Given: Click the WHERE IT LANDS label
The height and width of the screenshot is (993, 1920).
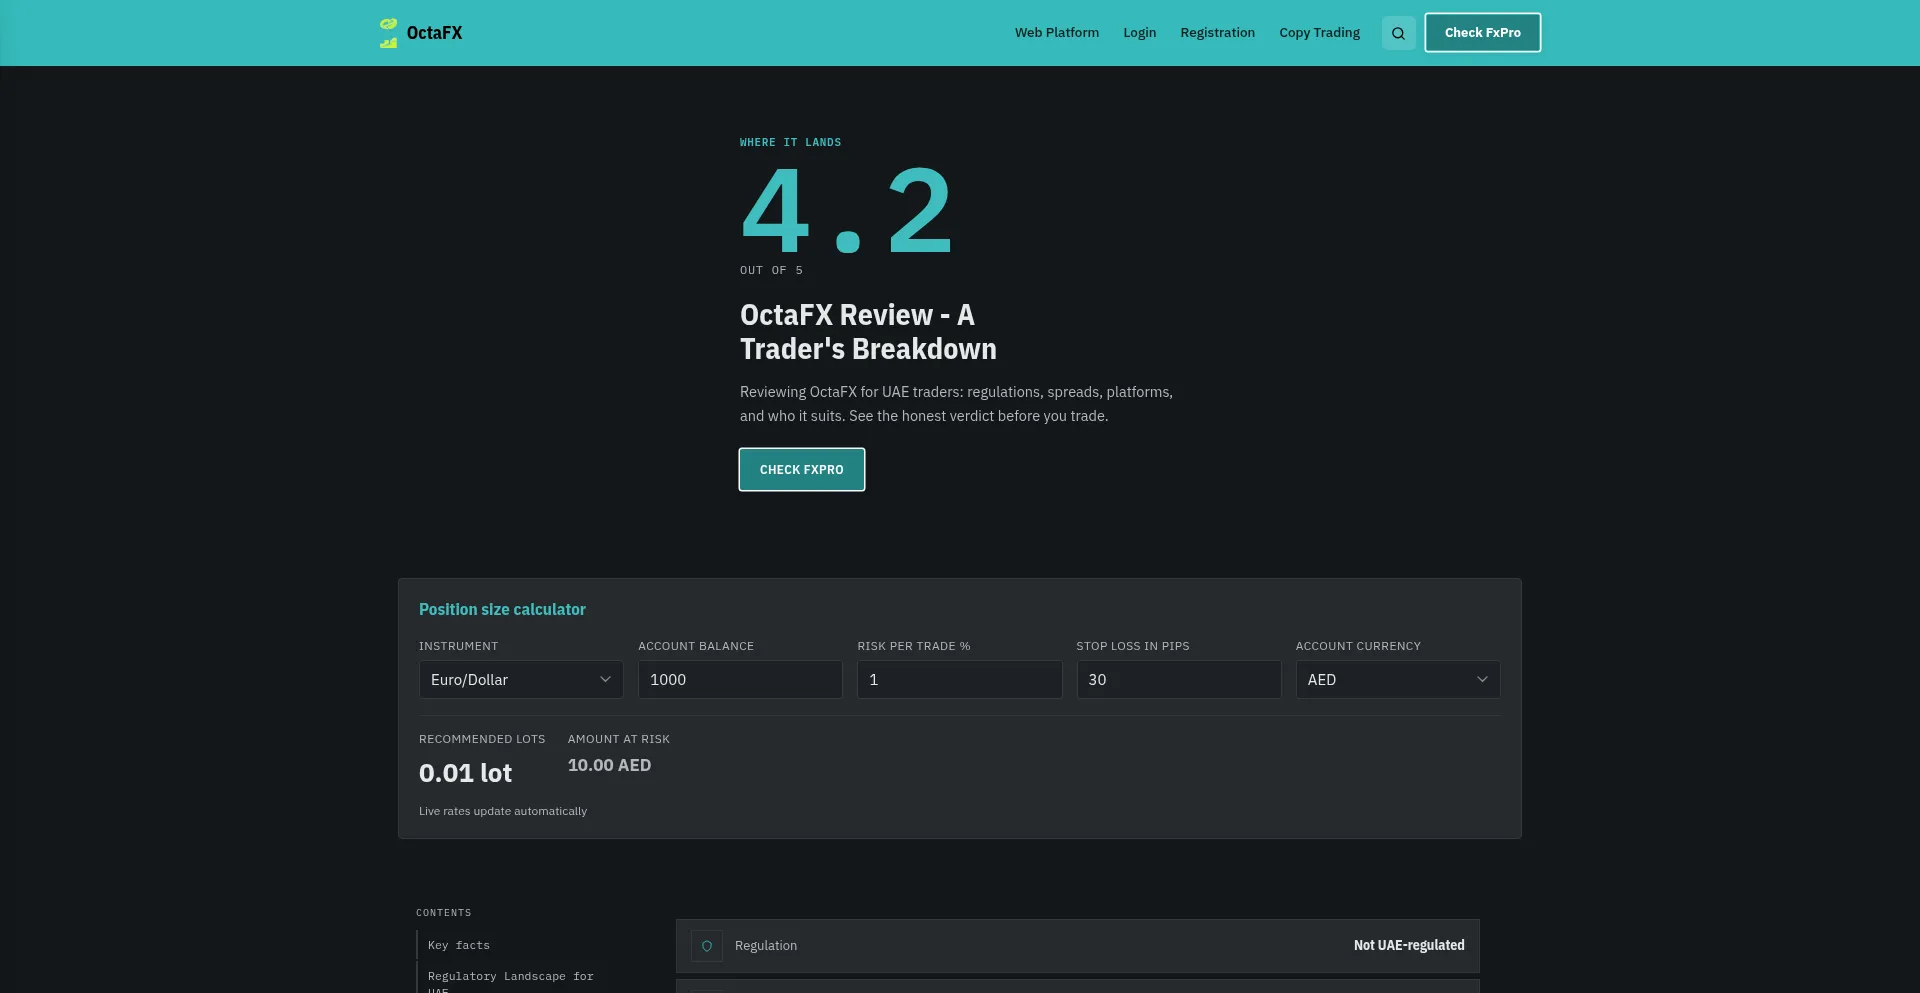Looking at the screenshot, I should 790,143.
